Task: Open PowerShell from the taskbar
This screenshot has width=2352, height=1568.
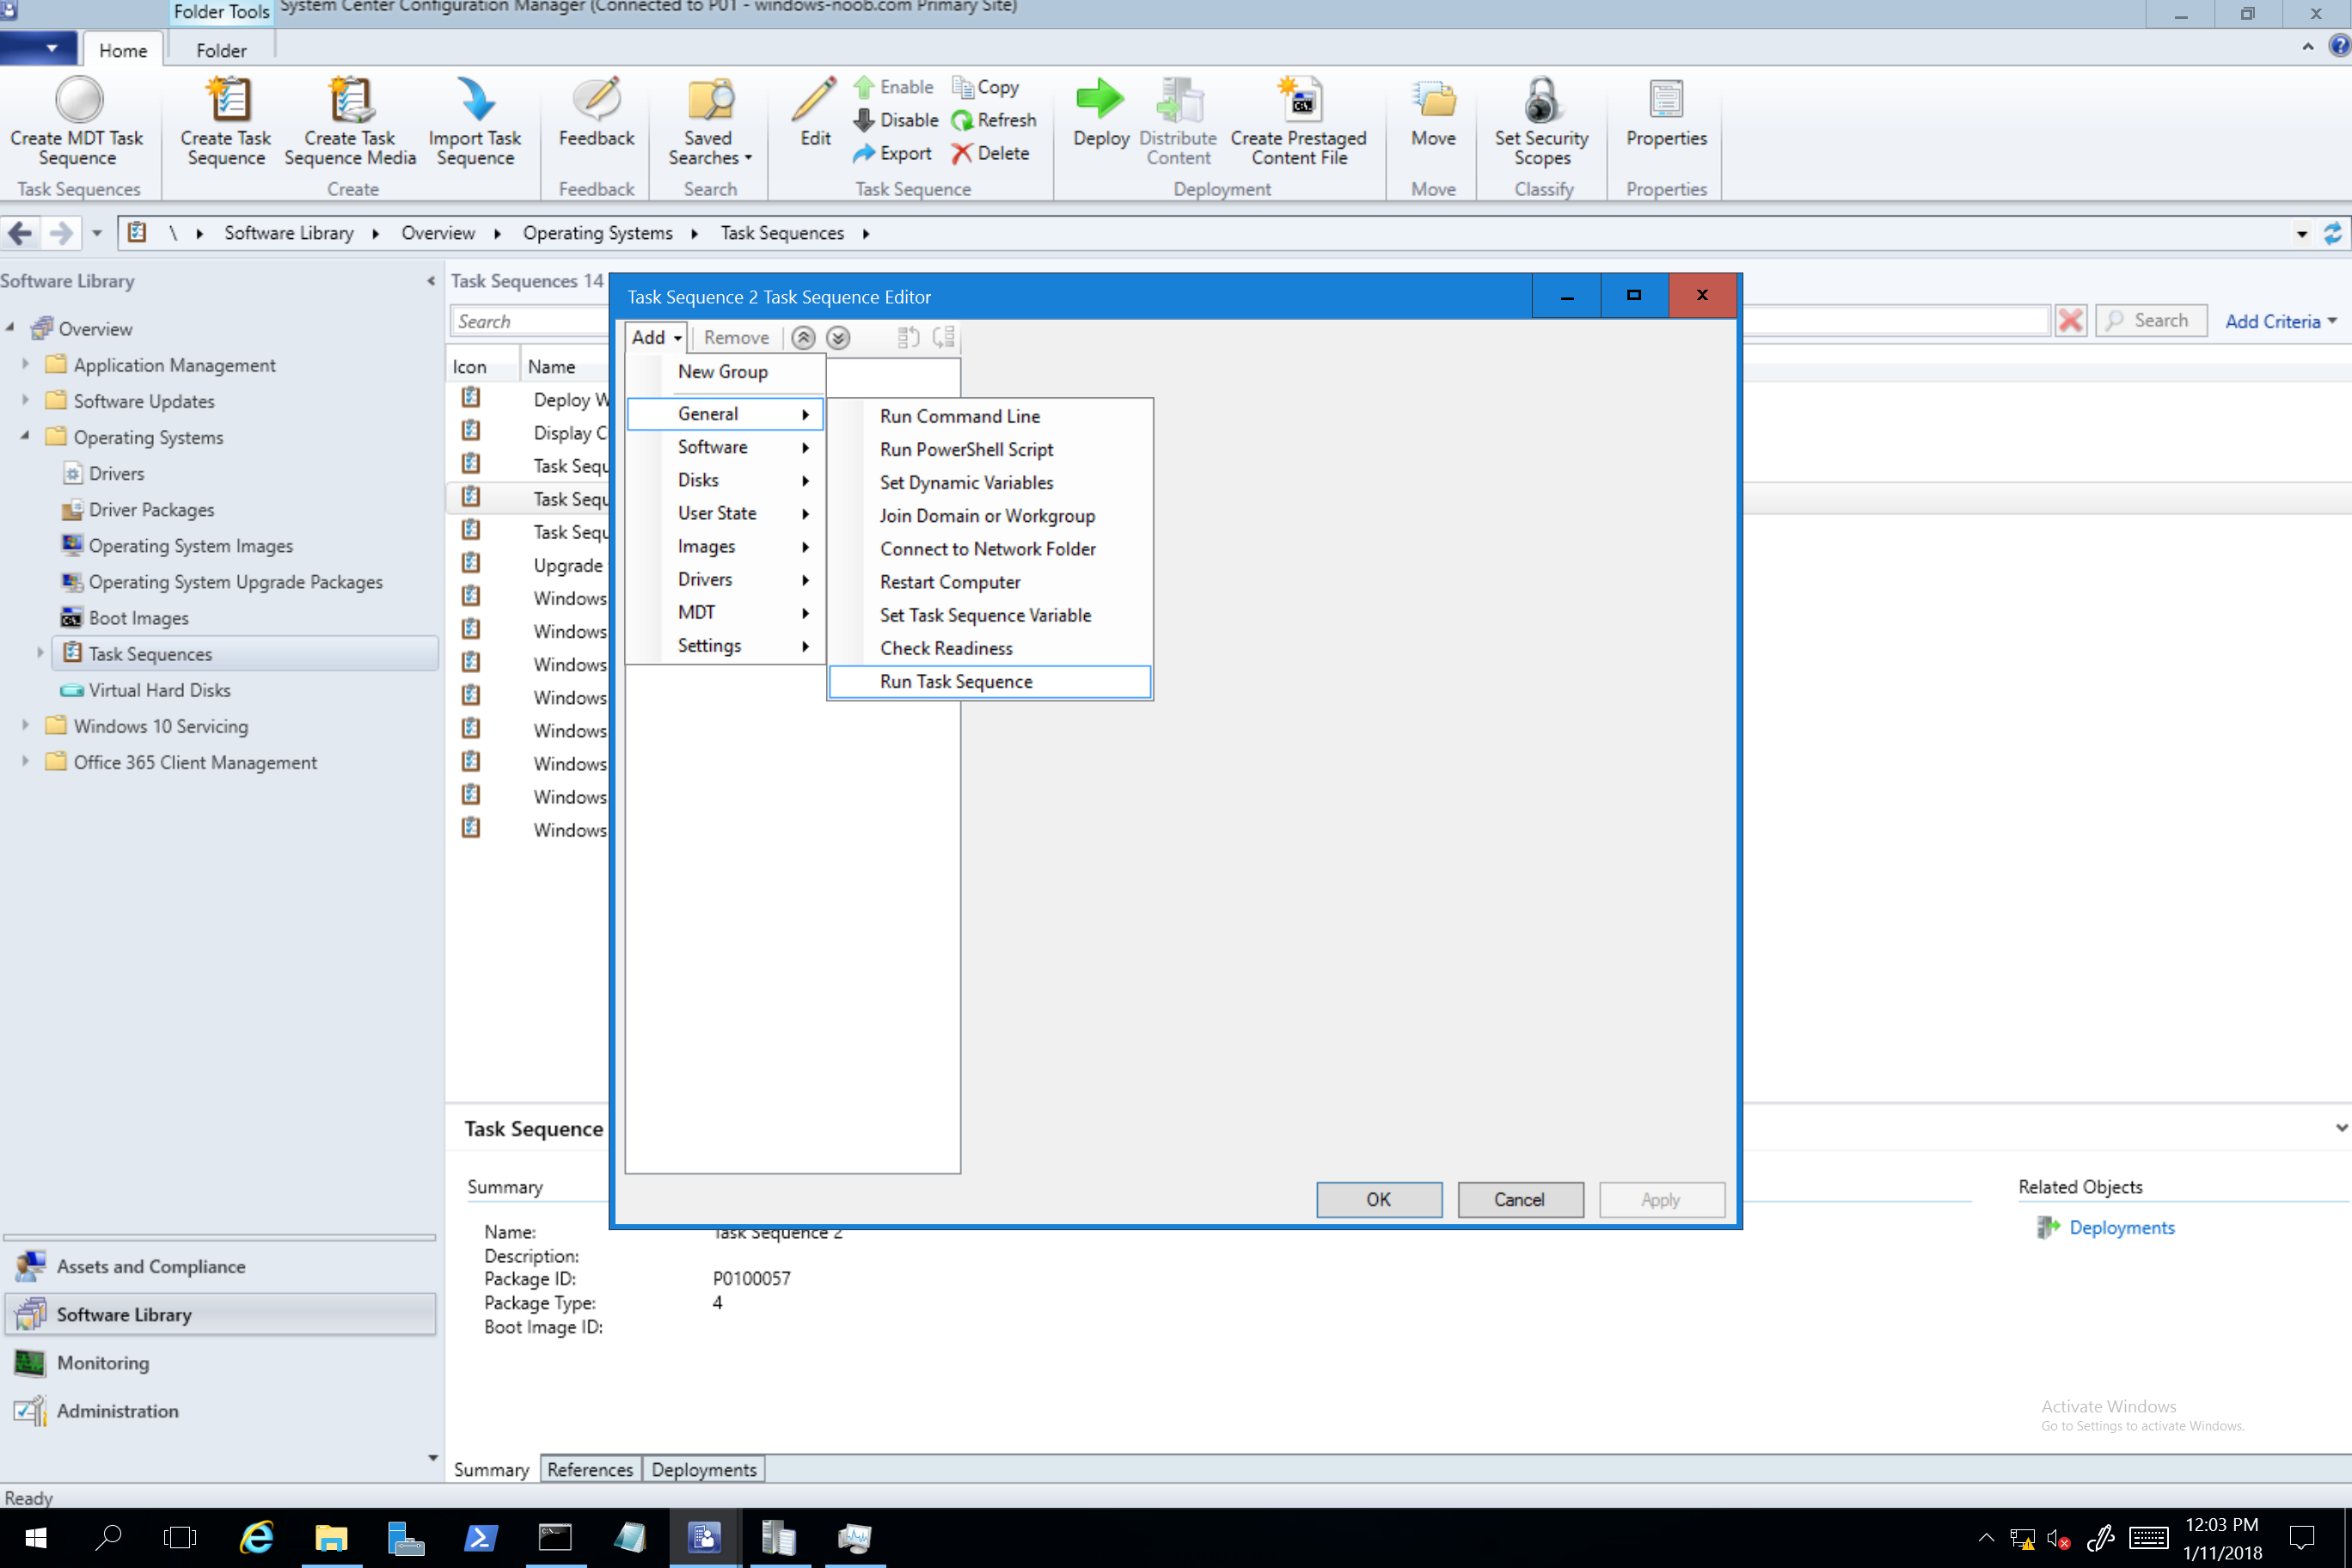Action: coord(480,1537)
